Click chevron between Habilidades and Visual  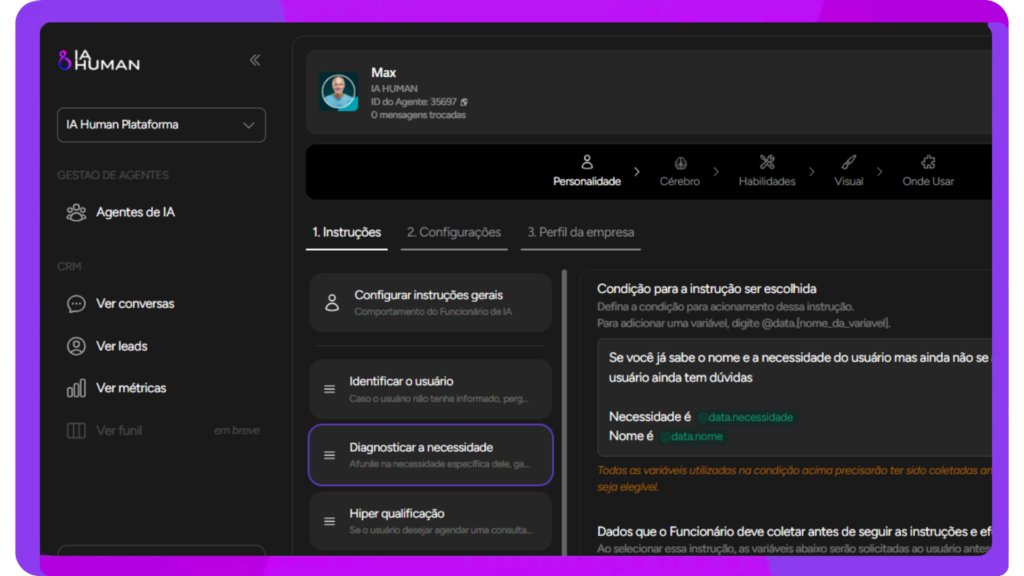(812, 172)
